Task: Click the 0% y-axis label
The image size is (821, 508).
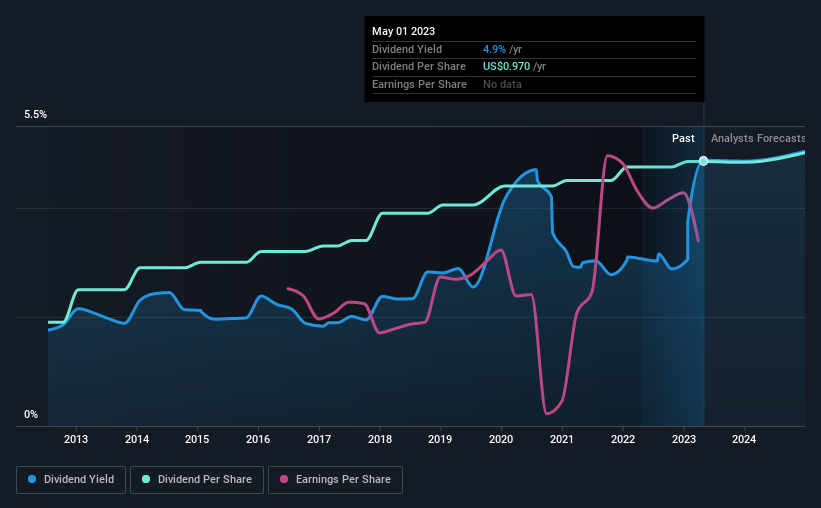Action: tap(31, 415)
